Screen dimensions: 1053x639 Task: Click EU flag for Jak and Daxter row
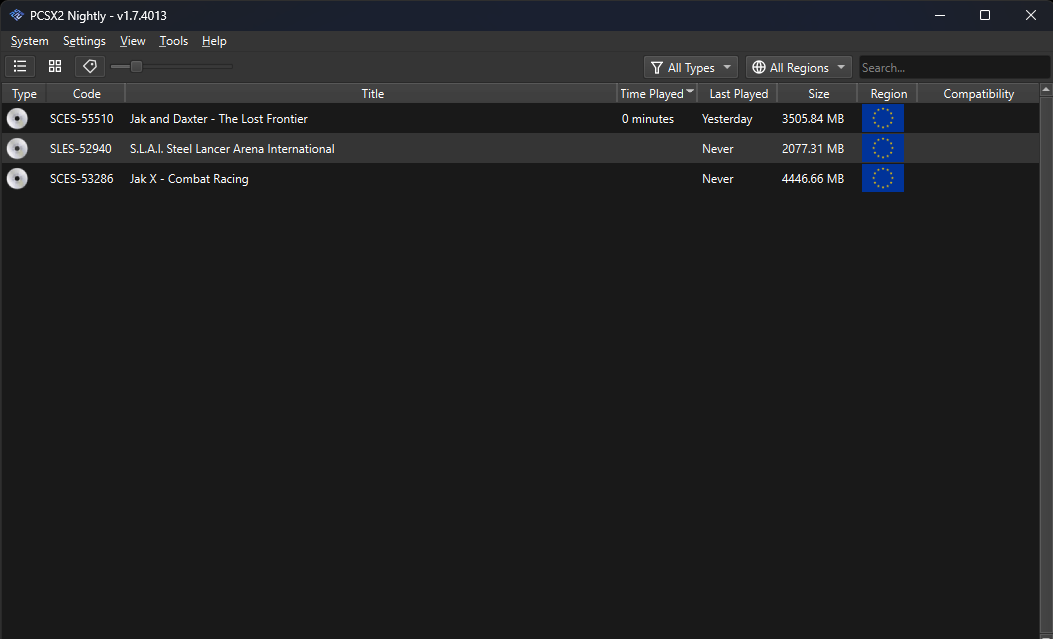pos(882,119)
